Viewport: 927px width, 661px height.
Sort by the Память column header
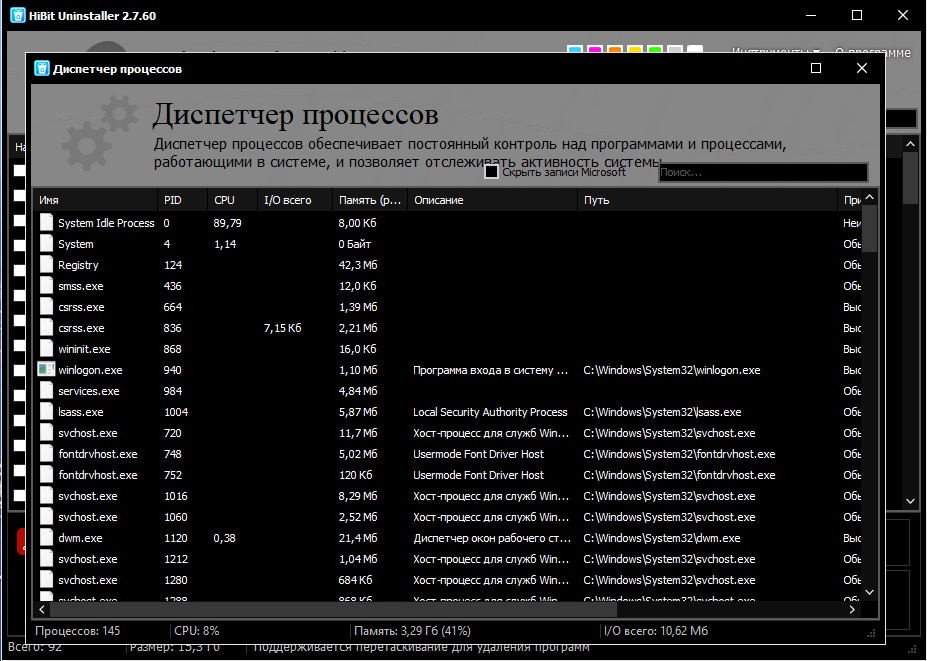pos(369,200)
